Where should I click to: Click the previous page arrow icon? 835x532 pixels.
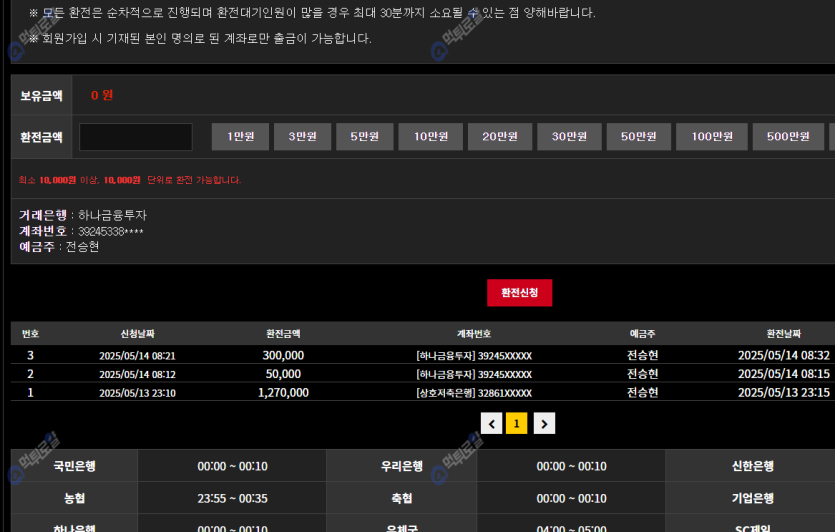[x=491, y=424]
